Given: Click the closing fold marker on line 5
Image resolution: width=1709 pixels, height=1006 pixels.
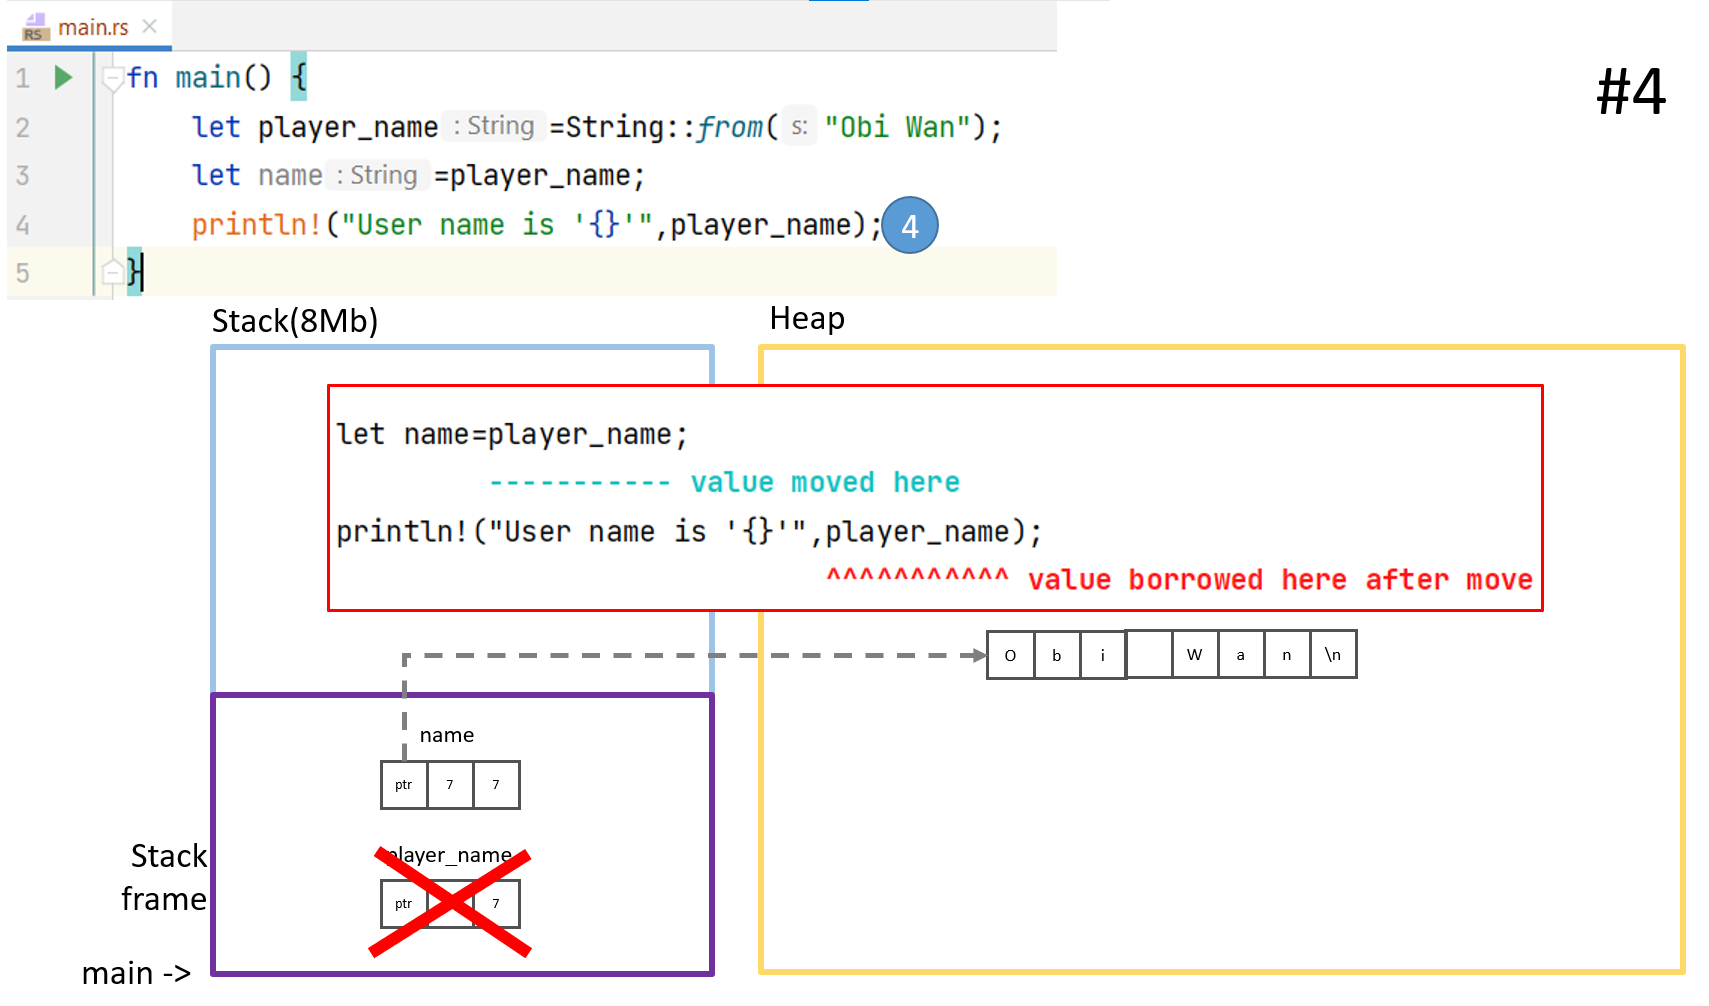Looking at the screenshot, I should coord(113,272).
